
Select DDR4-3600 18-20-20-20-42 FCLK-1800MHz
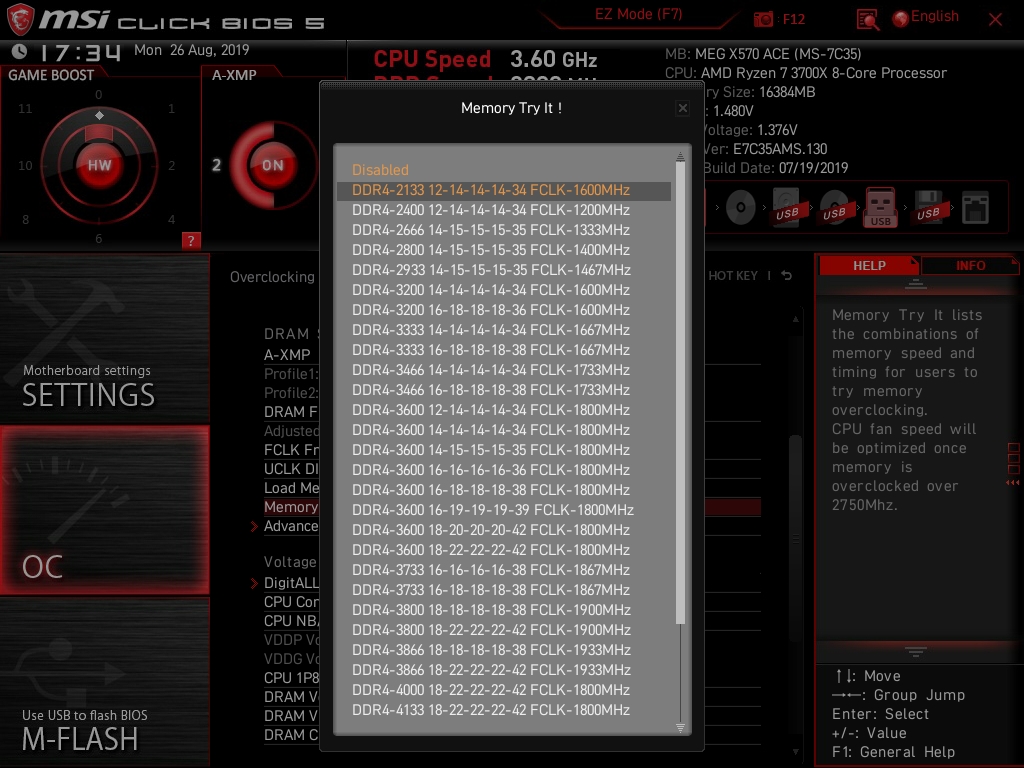[504, 530]
